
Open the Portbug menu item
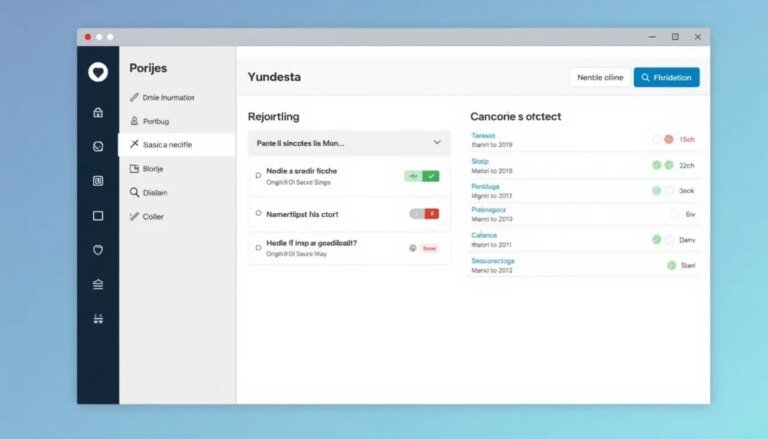pyautogui.click(x=176, y=121)
